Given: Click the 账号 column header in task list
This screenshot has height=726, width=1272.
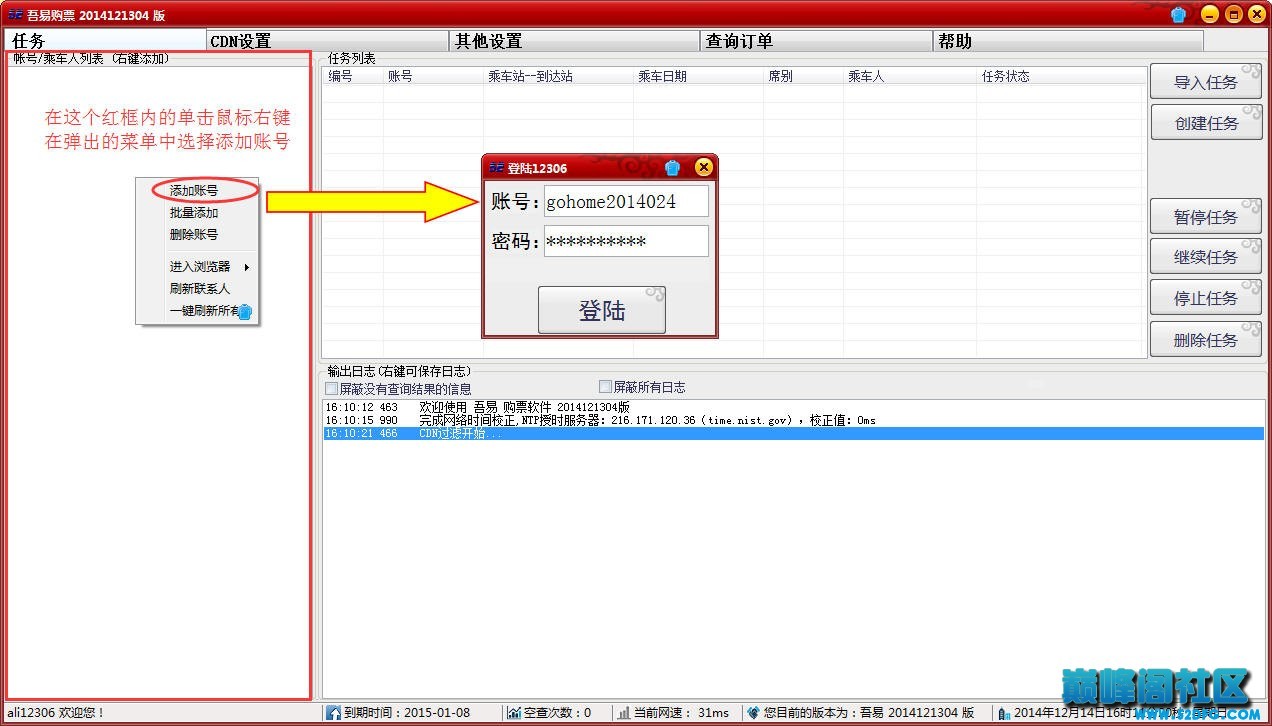Looking at the screenshot, I should point(433,76).
